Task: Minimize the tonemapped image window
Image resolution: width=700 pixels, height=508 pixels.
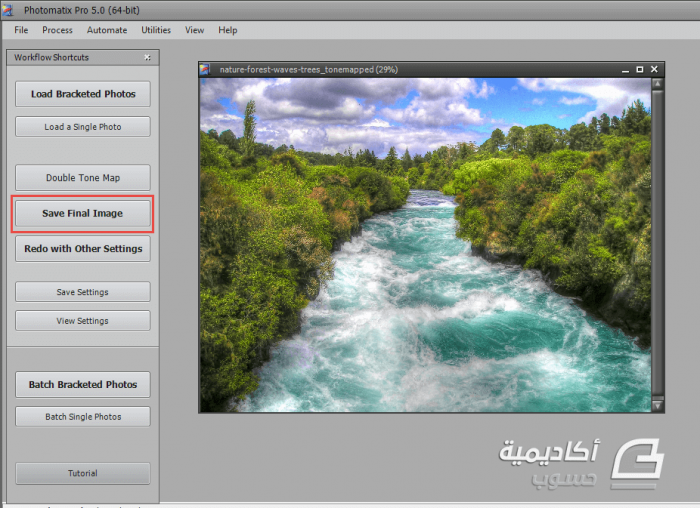Action: click(625, 70)
